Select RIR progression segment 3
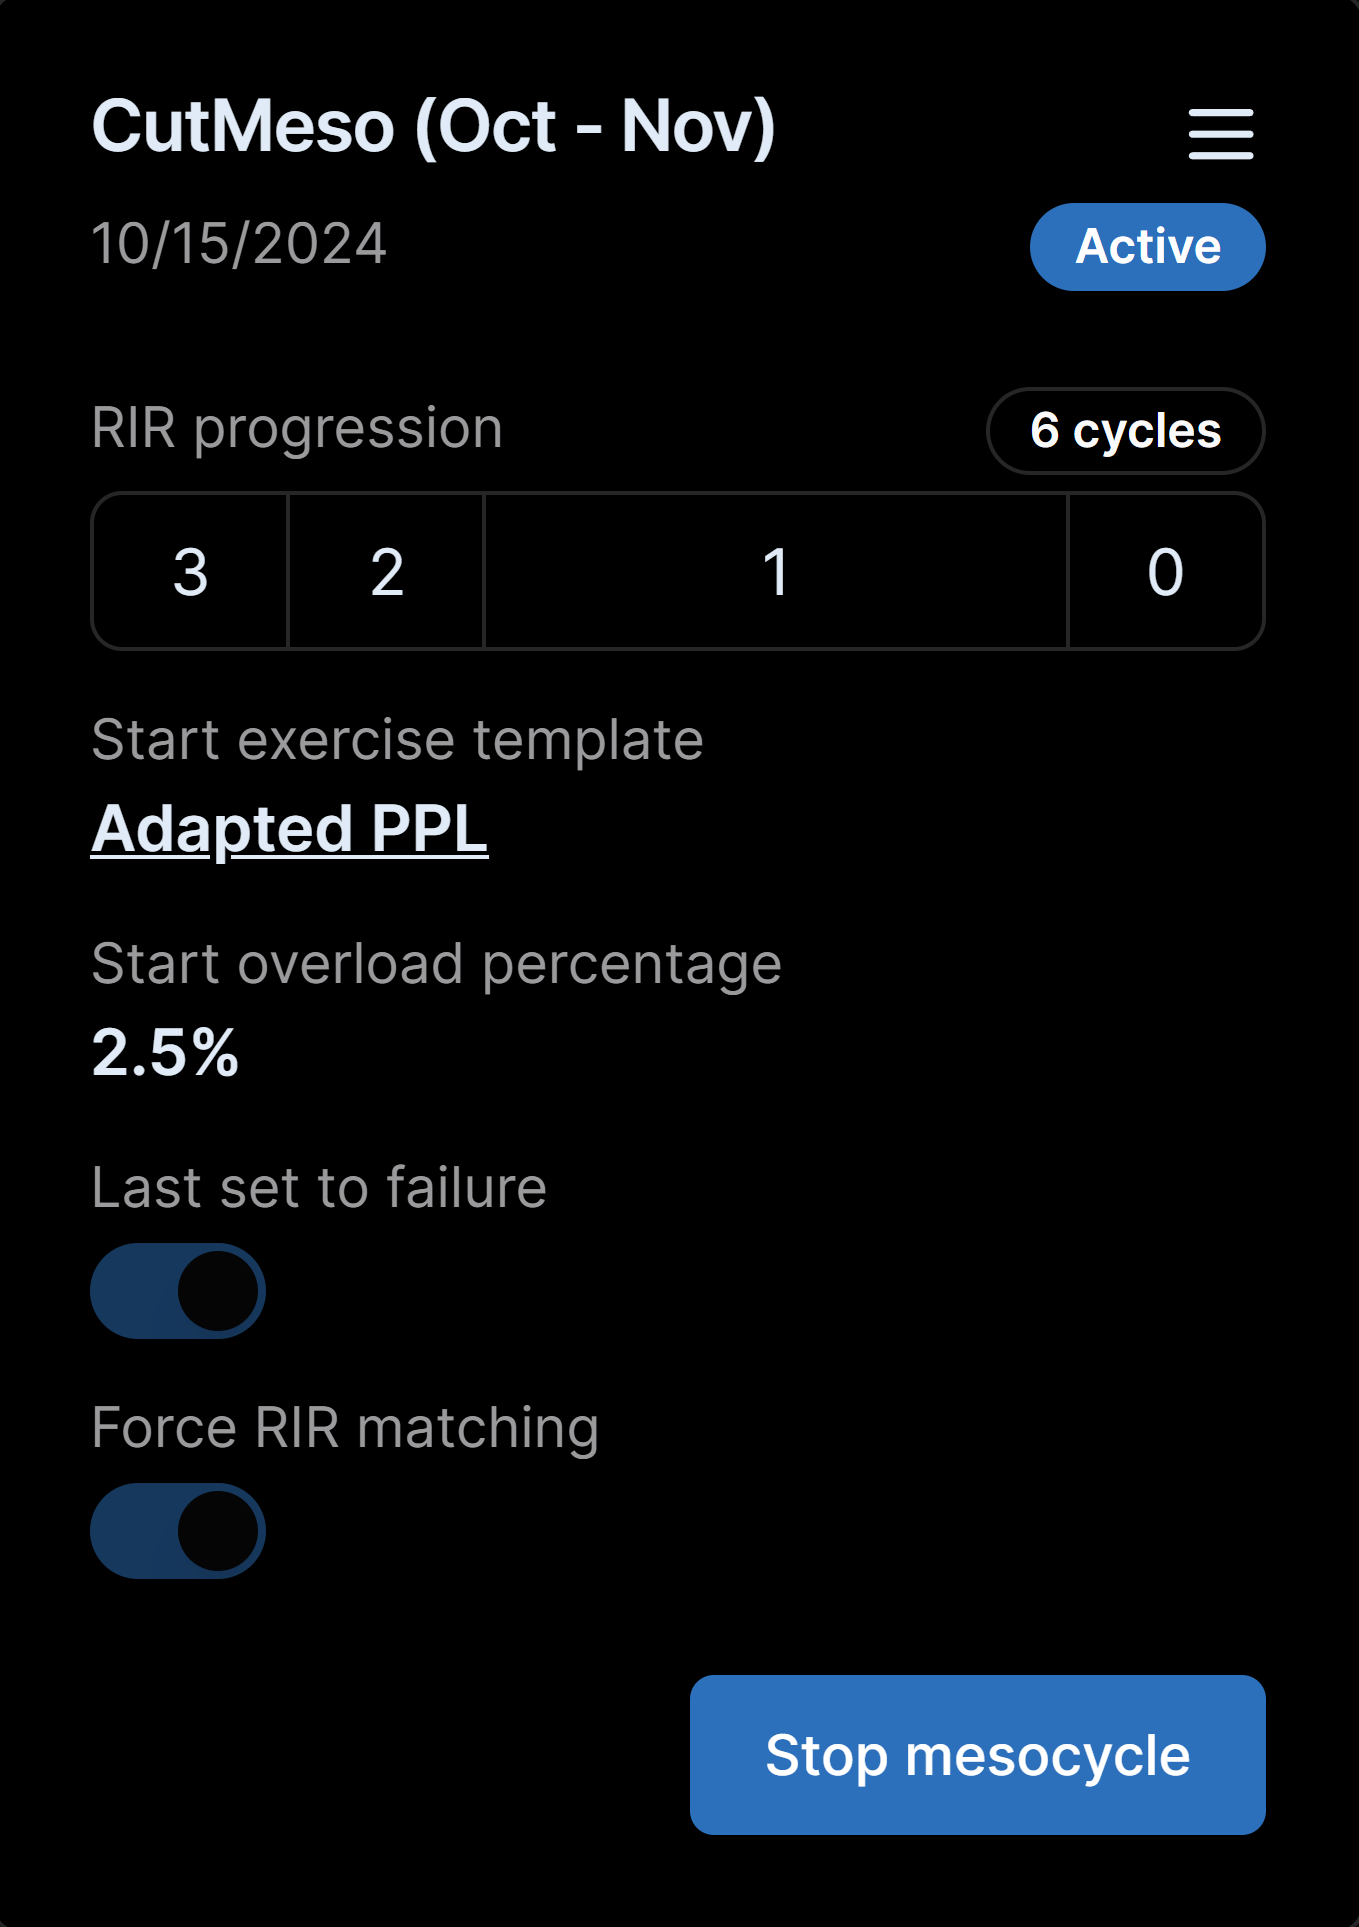 (190, 572)
